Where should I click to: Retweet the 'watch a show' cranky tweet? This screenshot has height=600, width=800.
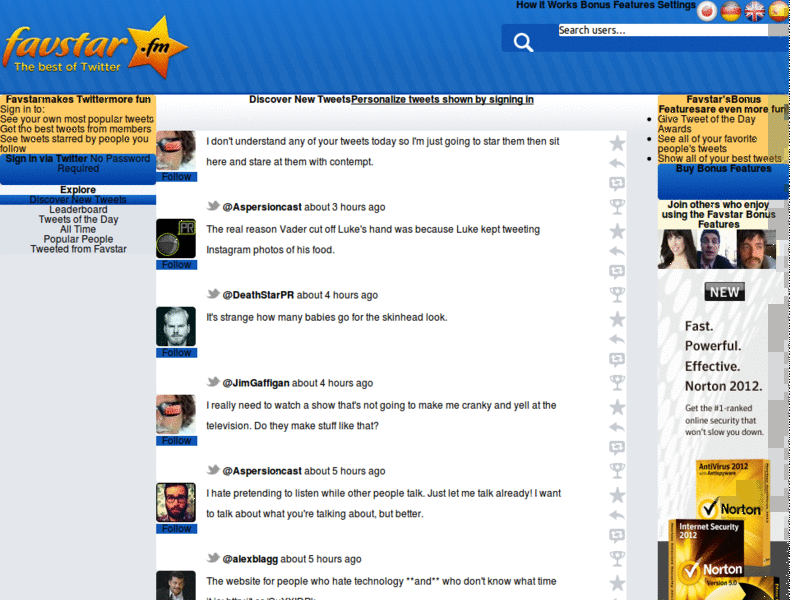617,447
